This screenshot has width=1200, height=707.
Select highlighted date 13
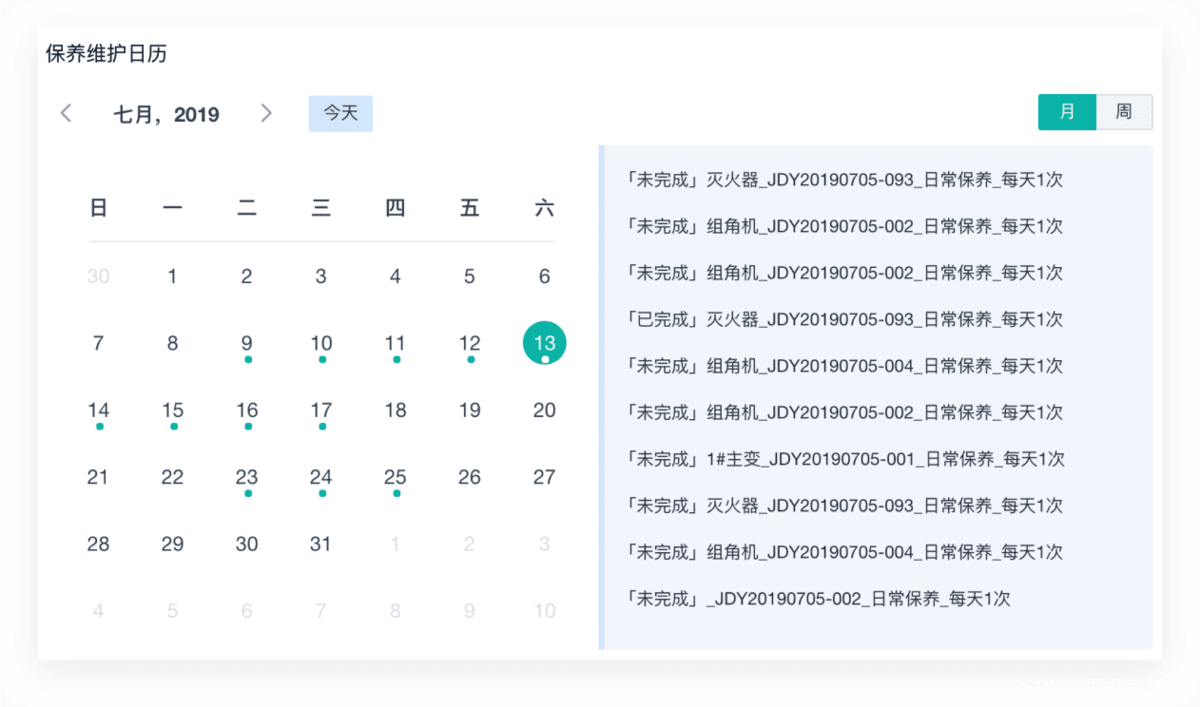[x=544, y=343]
